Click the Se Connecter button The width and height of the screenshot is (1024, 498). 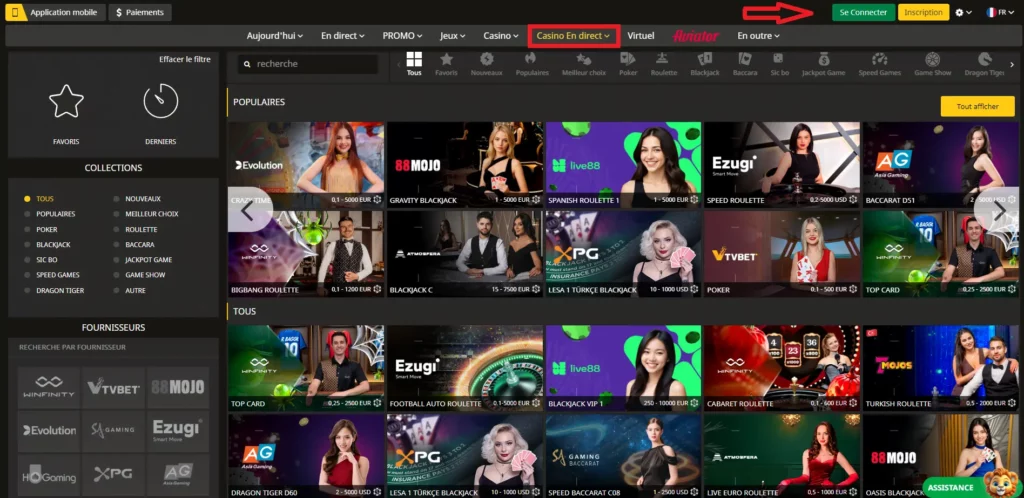pyautogui.click(x=863, y=13)
